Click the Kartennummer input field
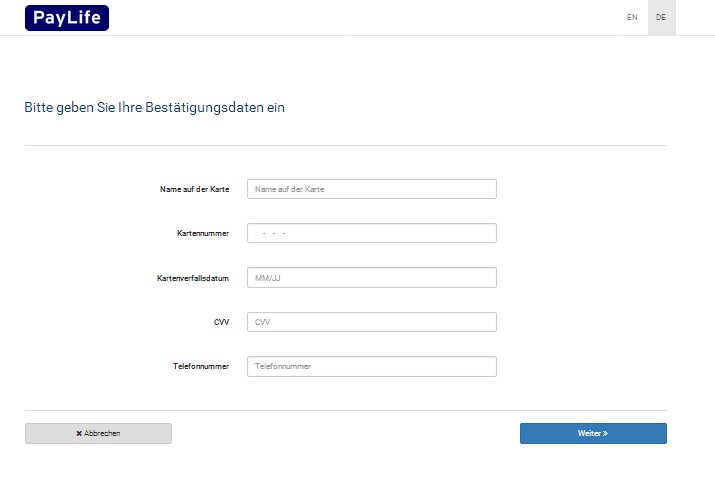The image size is (715, 488). click(x=372, y=233)
